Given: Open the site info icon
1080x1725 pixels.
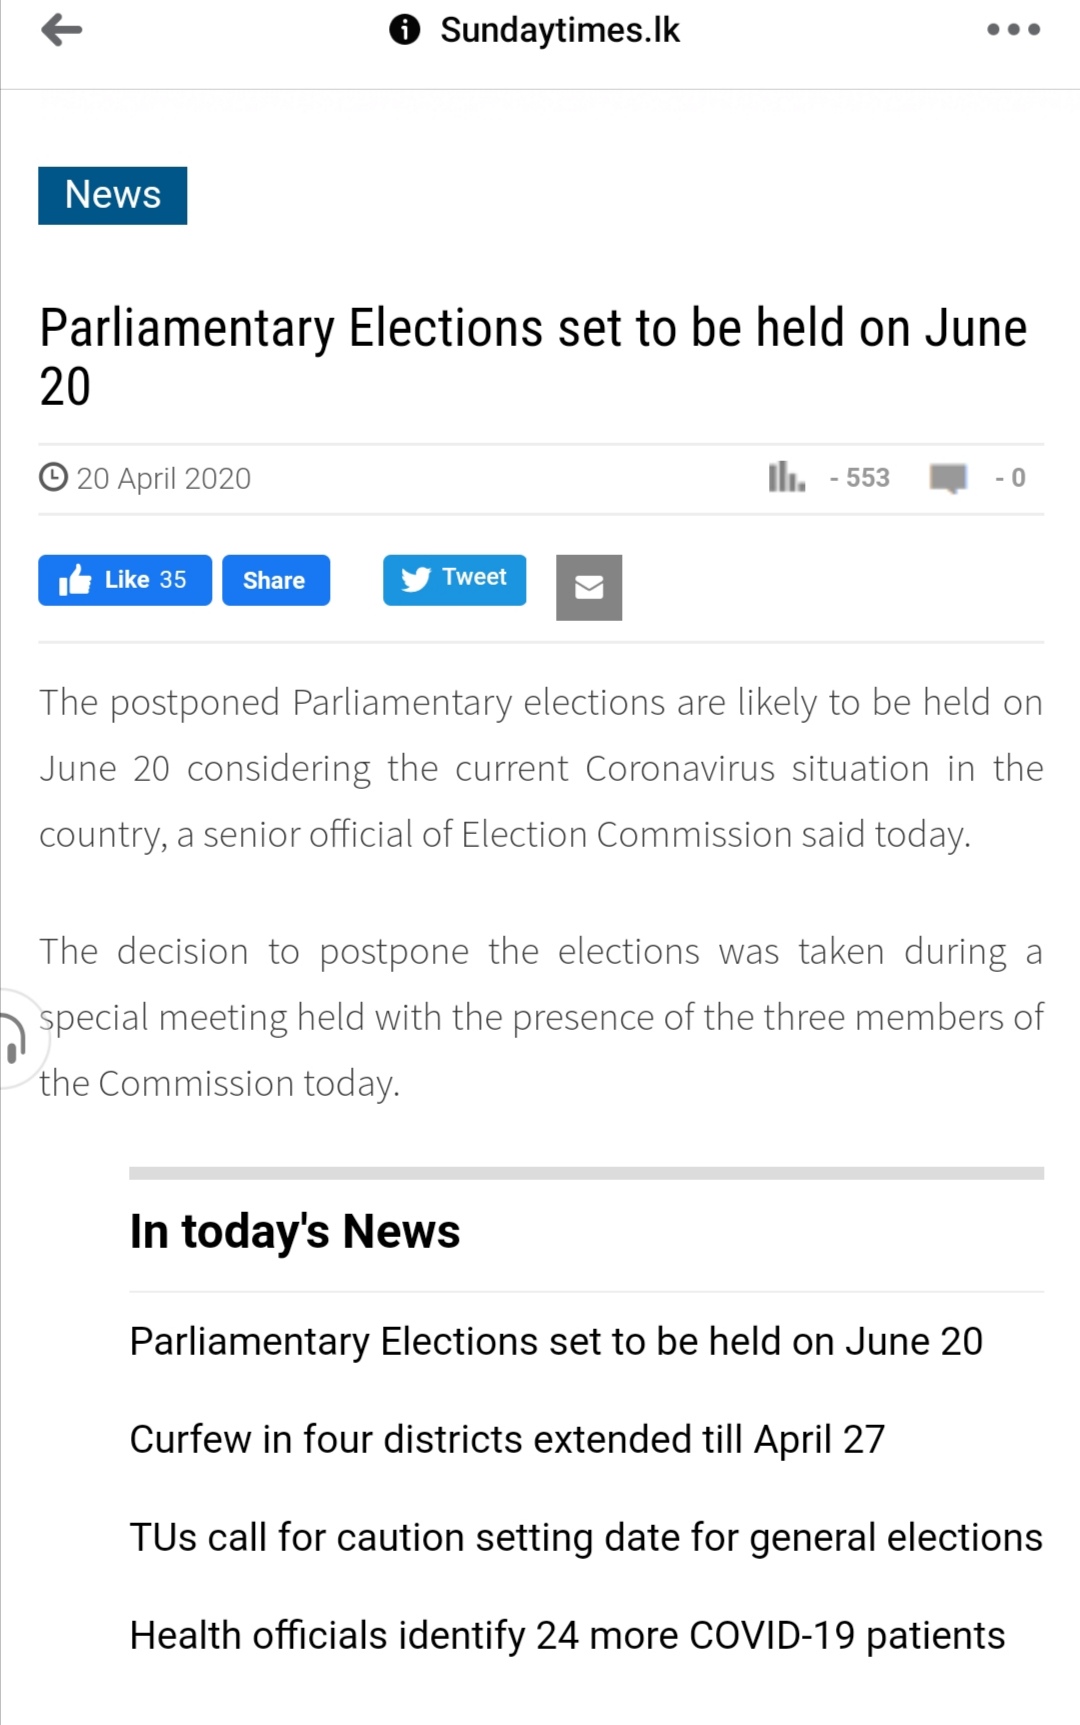Looking at the screenshot, I should (x=404, y=30).
